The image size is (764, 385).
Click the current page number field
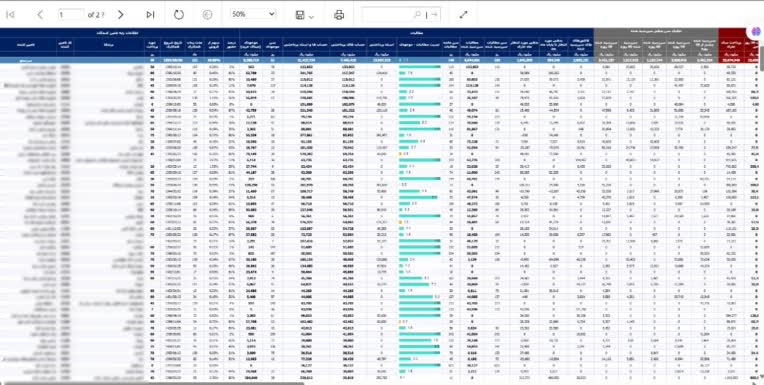coord(71,15)
